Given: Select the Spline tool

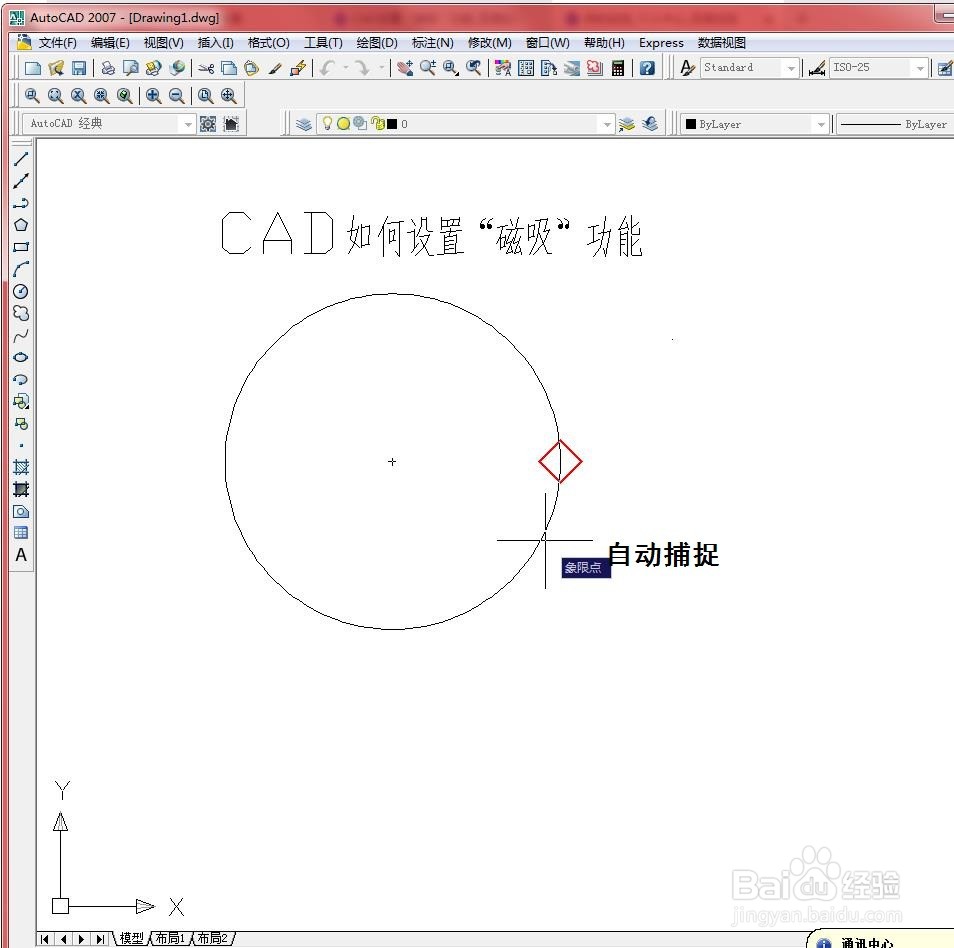Looking at the screenshot, I should click(21, 335).
